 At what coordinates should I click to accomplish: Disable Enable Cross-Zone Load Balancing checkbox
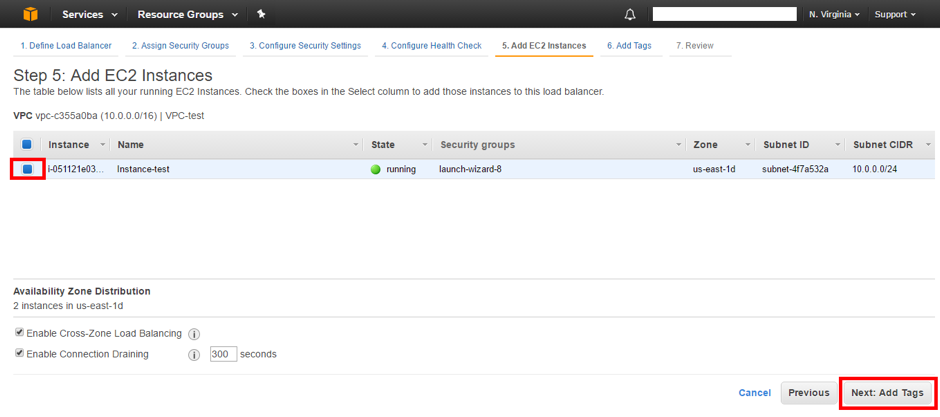point(20,333)
